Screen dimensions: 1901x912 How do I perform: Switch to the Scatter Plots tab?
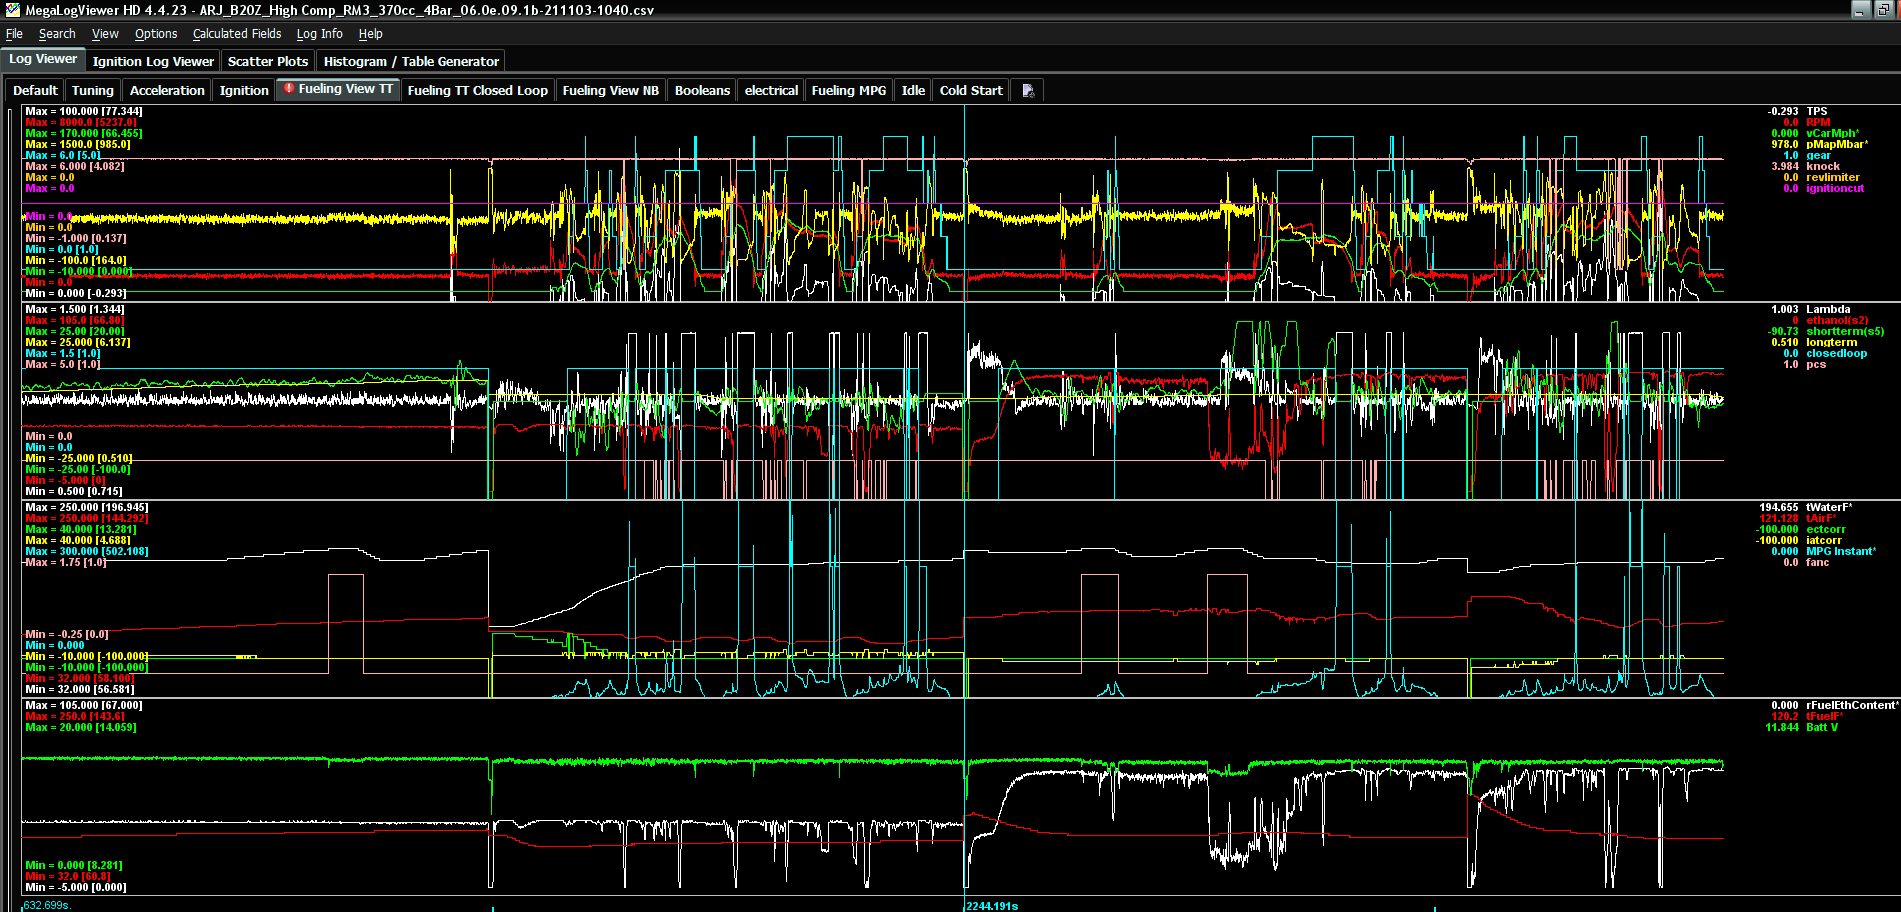[x=268, y=61]
